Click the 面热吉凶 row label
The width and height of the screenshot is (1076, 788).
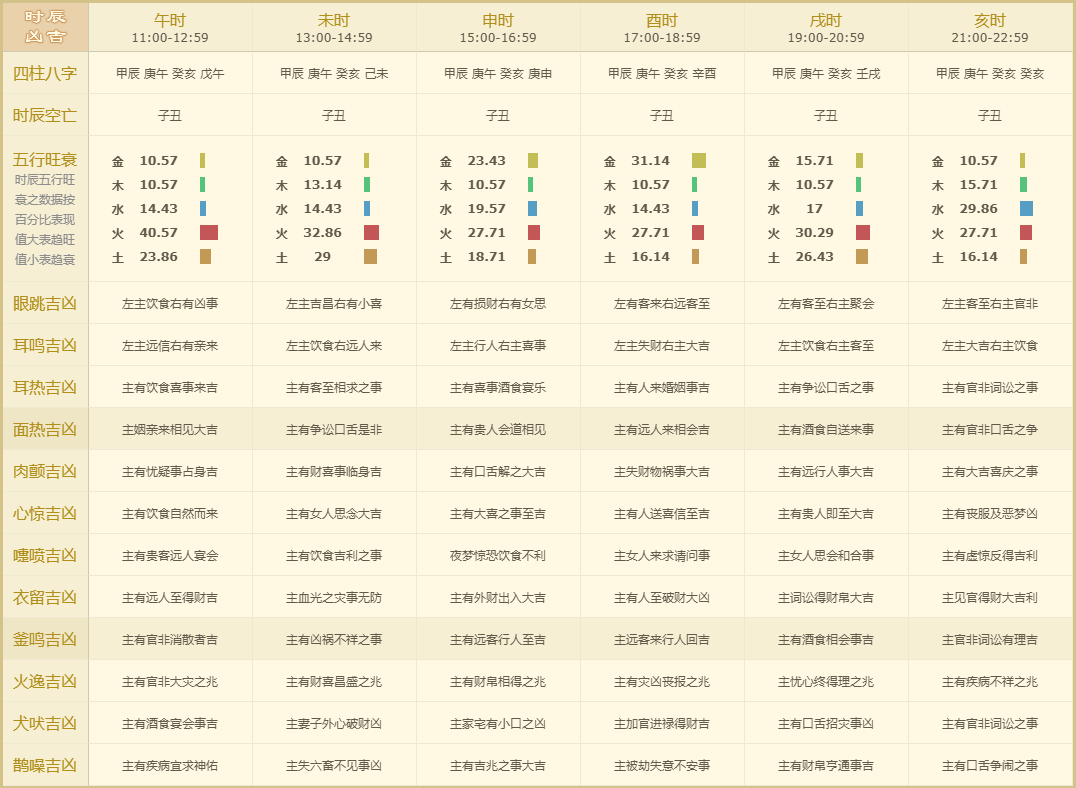tap(45, 430)
